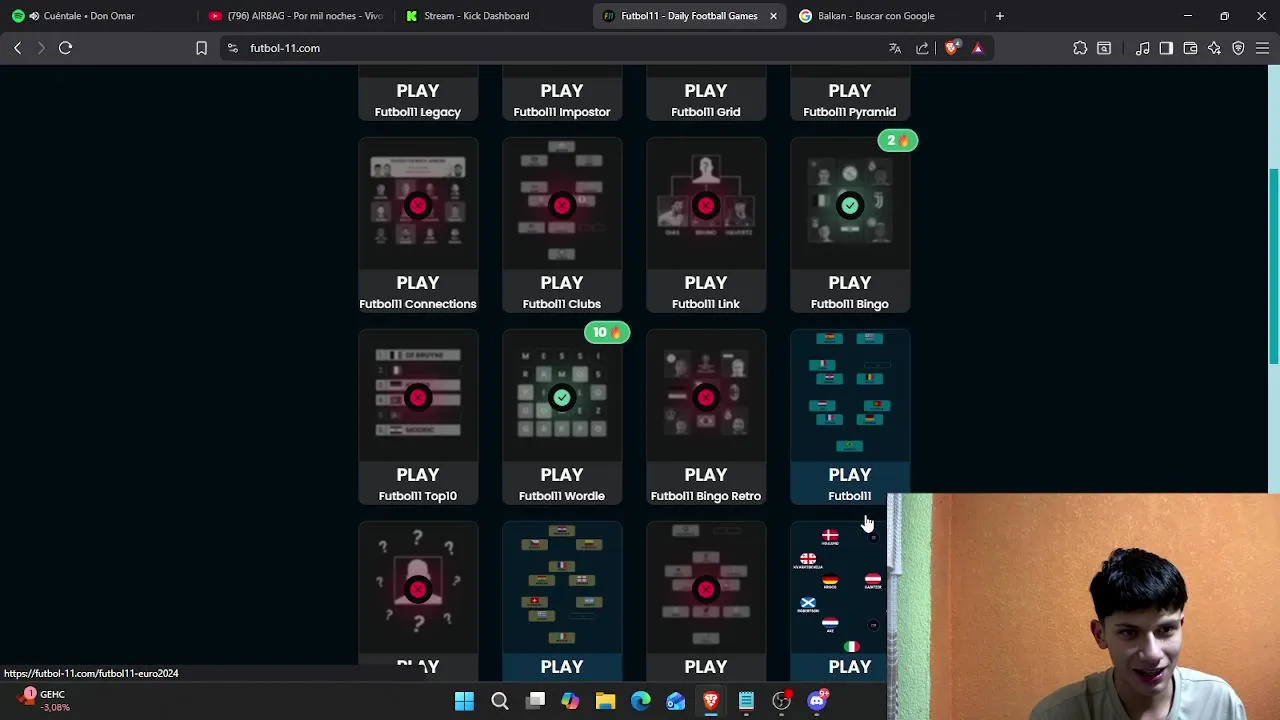Click PLAY under the mystery player silhouette card
Viewport: 1280px width, 720px height.
click(x=418, y=666)
